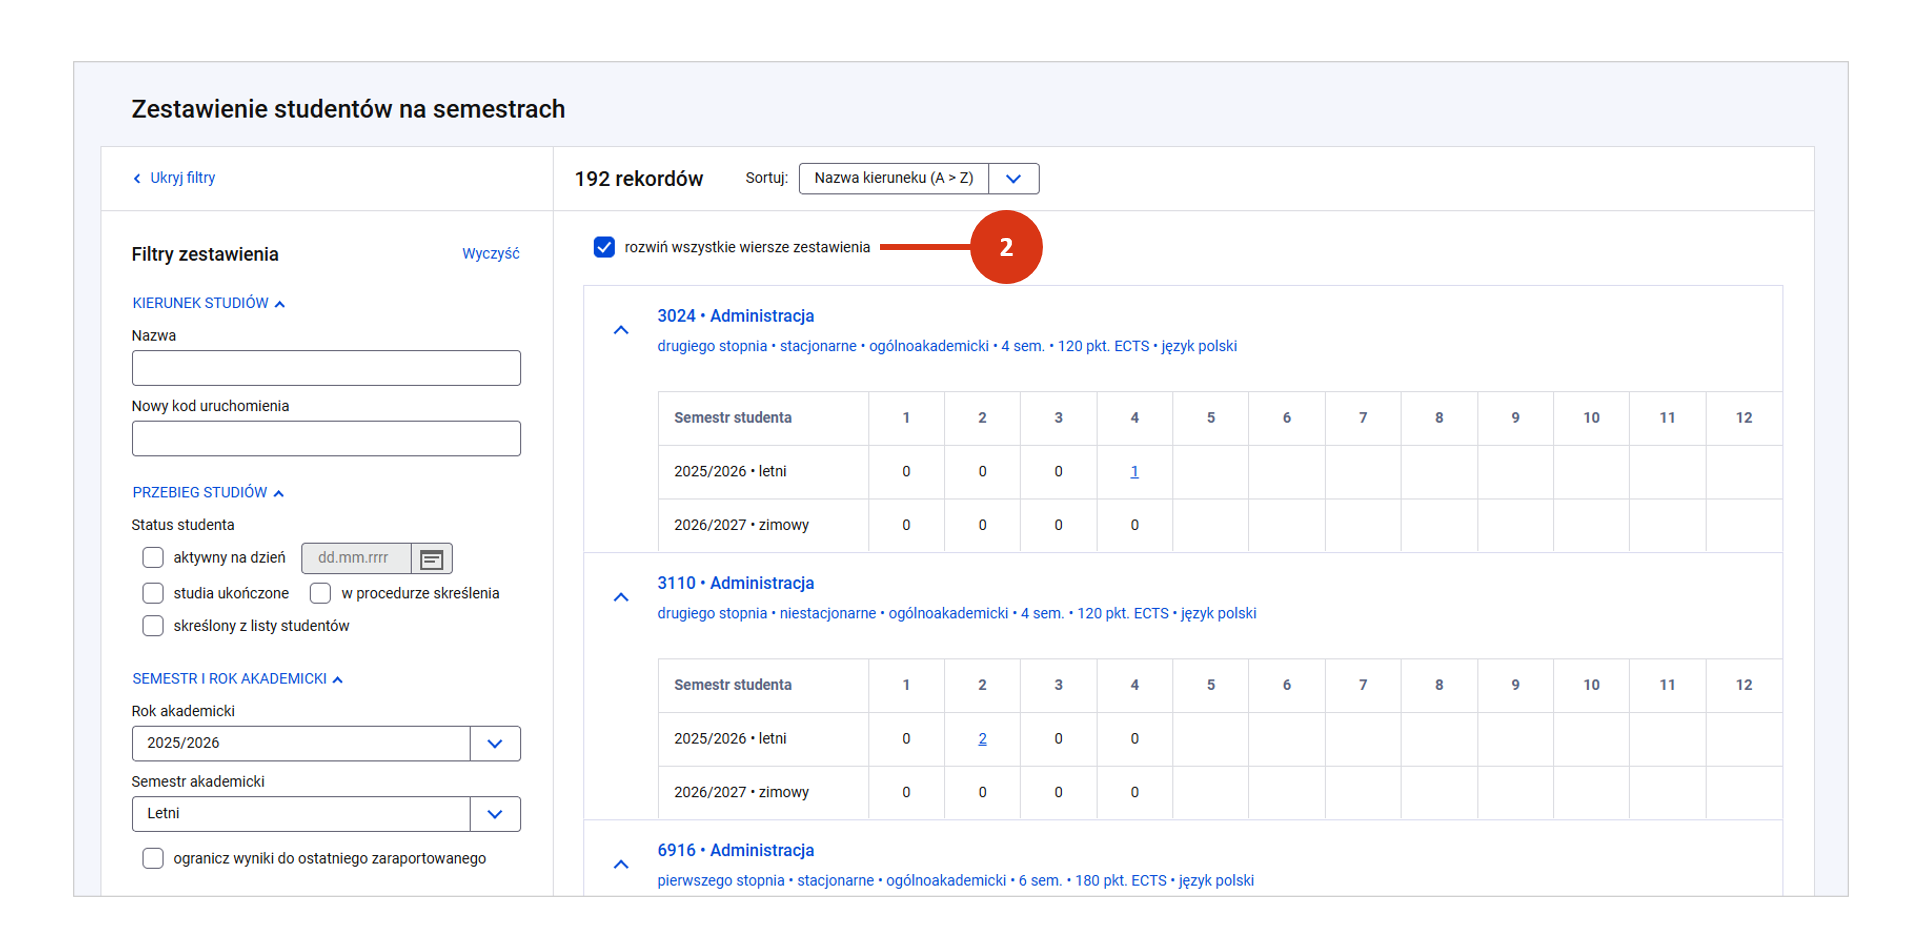This screenshot has height=947, width=1917.
Task: Click the Nowy kod uruchomienia field
Action: (326, 439)
